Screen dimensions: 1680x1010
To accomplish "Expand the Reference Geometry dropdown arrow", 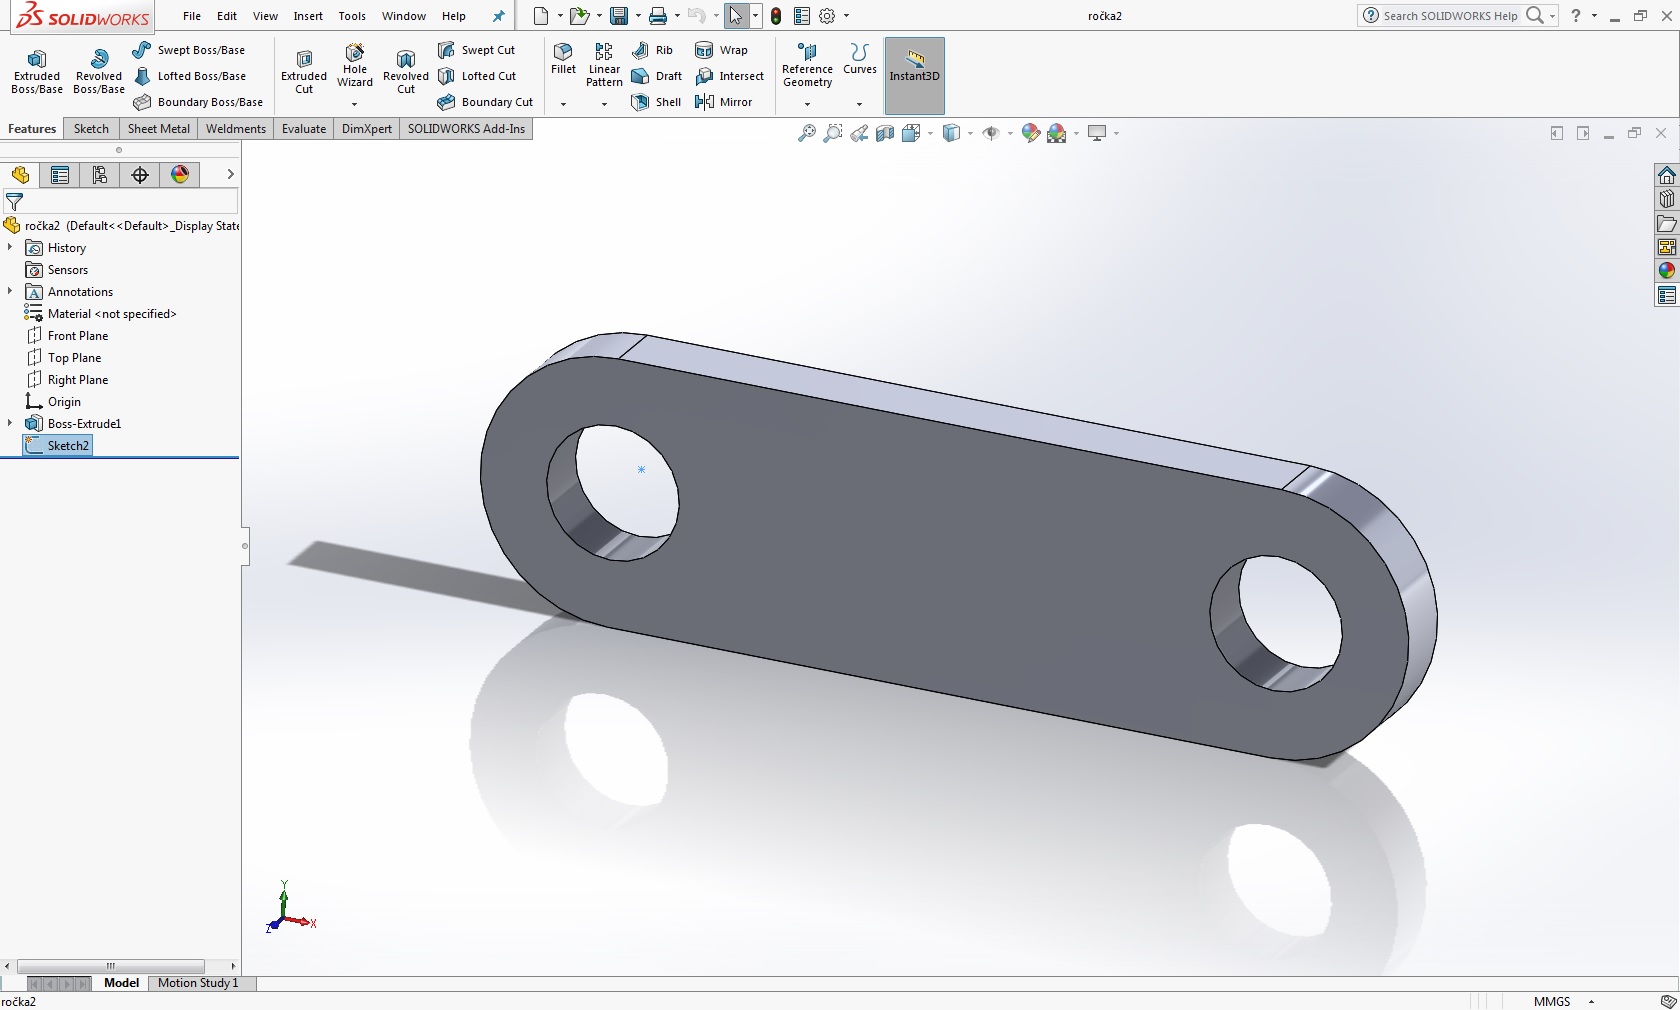I will (x=807, y=104).
